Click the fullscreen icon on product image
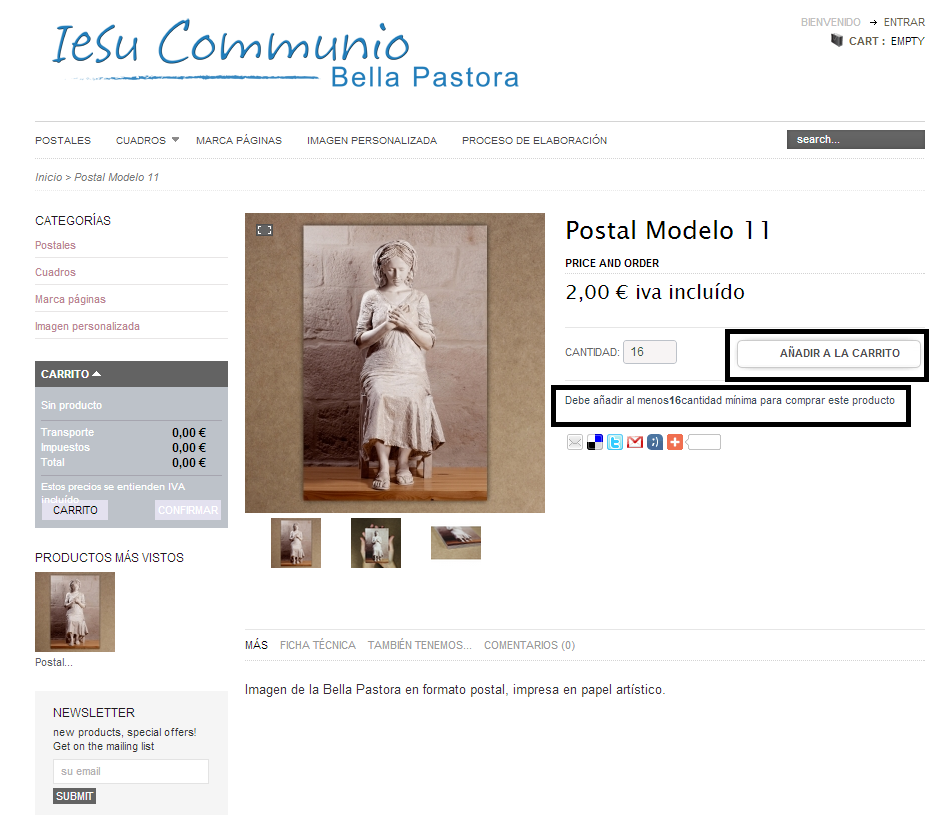Screen dimensions: 933x815 (x=265, y=230)
